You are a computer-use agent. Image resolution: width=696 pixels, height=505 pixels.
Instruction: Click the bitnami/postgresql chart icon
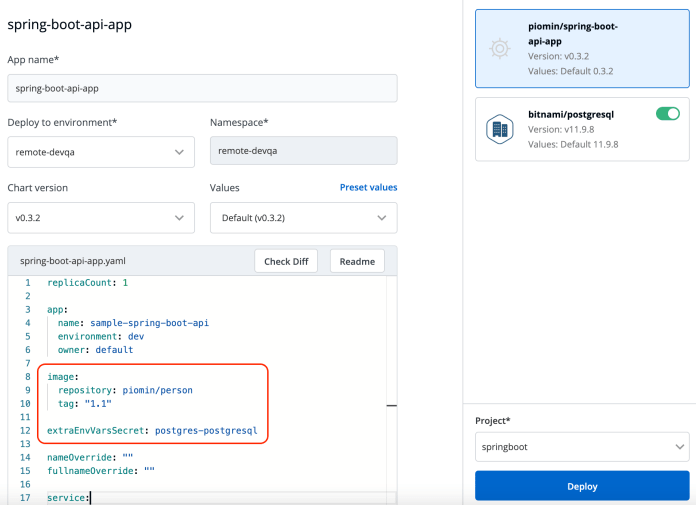499,129
